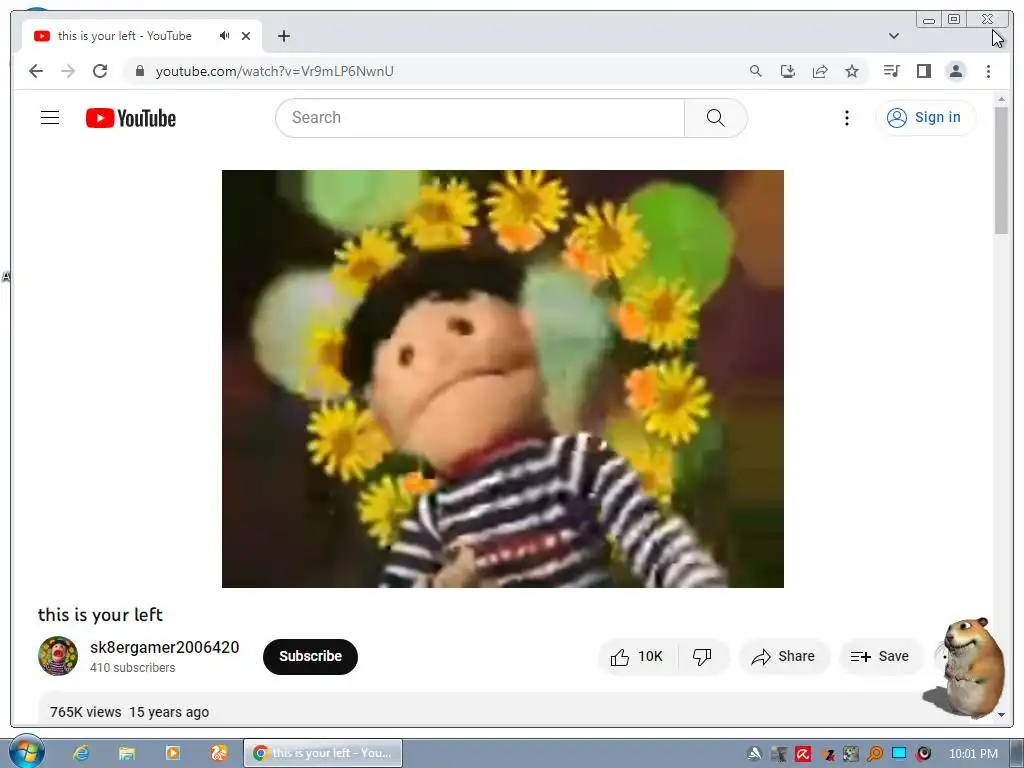Mute the tab using speaker icon
The width and height of the screenshot is (1024, 768).
[x=225, y=36]
